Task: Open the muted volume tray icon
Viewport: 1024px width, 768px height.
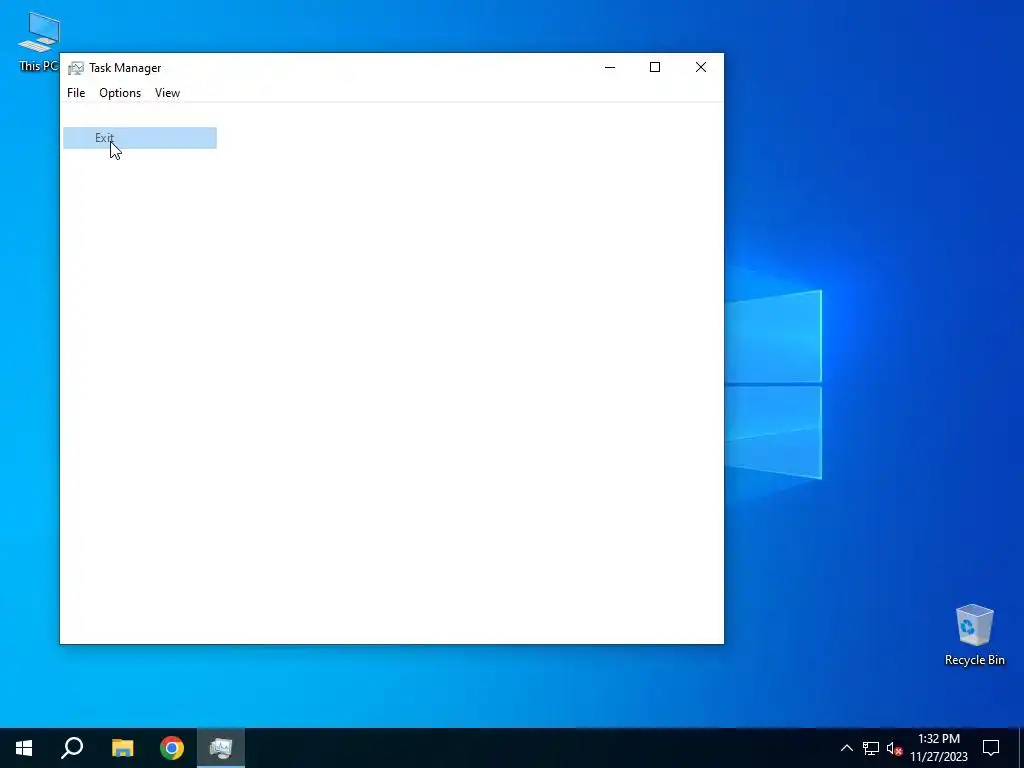Action: point(894,748)
